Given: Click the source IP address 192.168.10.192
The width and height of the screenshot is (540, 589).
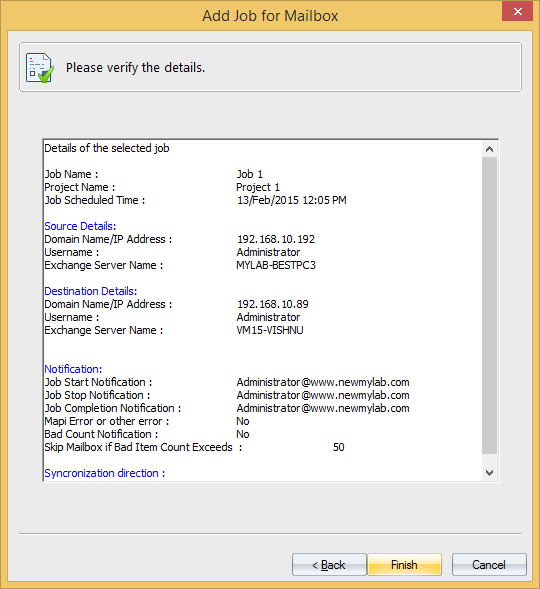Looking at the screenshot, I should 276,239.
